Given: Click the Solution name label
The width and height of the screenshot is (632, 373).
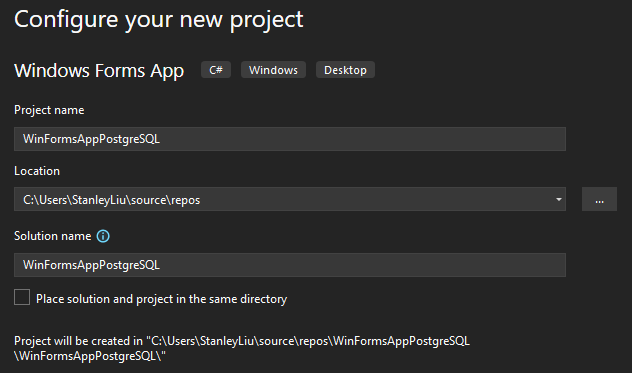Looking at the screenshot, I should pyautogui.click(x=53, y=236).
